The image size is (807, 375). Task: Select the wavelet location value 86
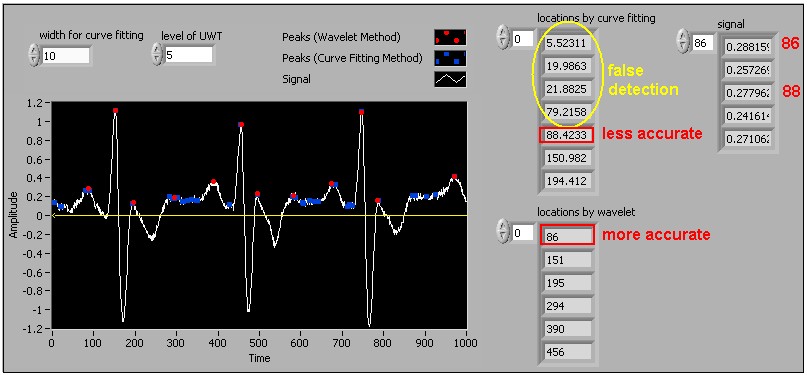[x=567, y=236]
